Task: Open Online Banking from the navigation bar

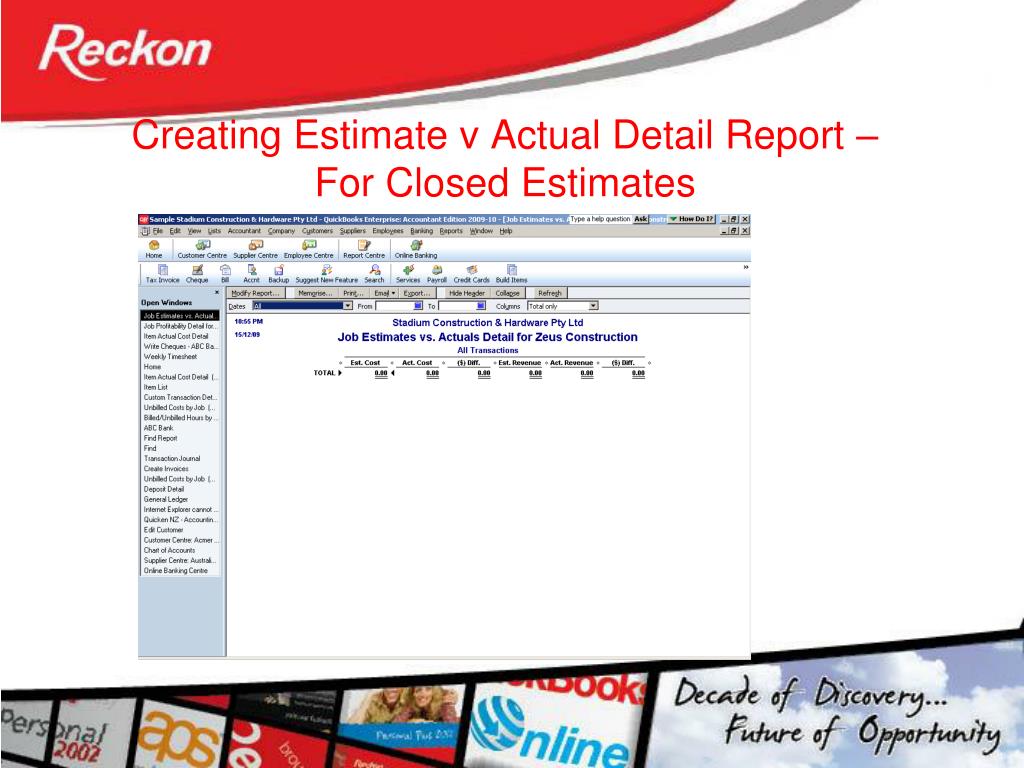Action: tap(416, 249)
